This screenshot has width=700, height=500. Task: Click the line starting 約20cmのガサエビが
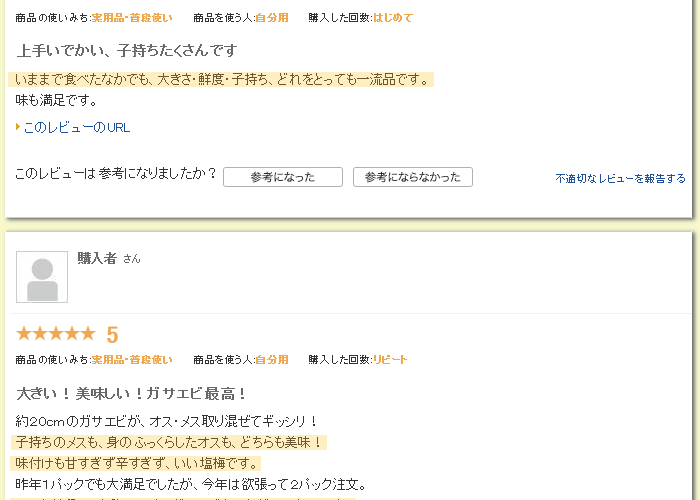point(166,421)
